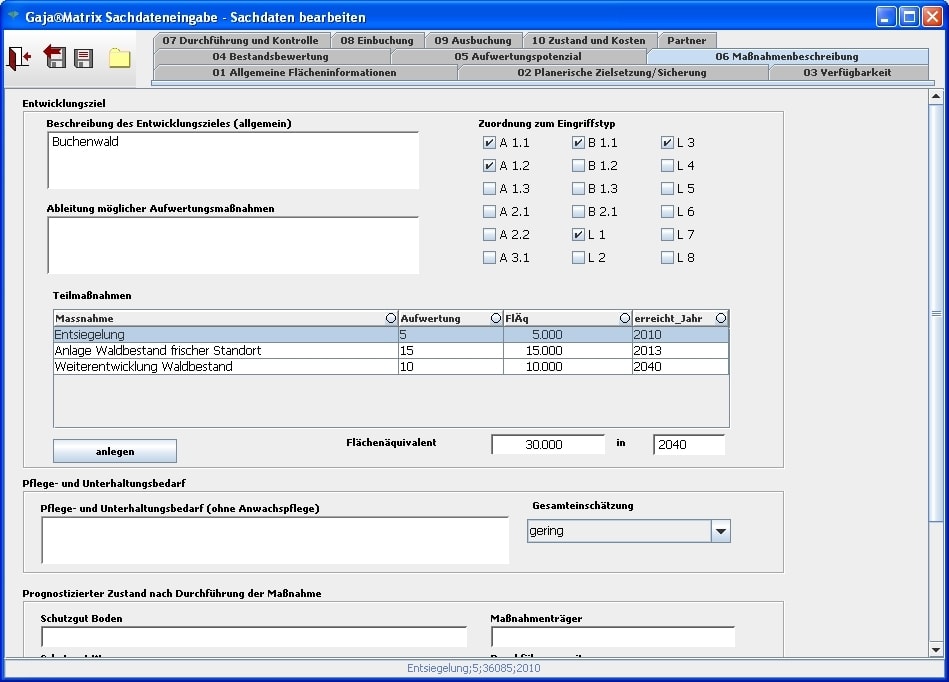Open the yellow folder icon

120,58
